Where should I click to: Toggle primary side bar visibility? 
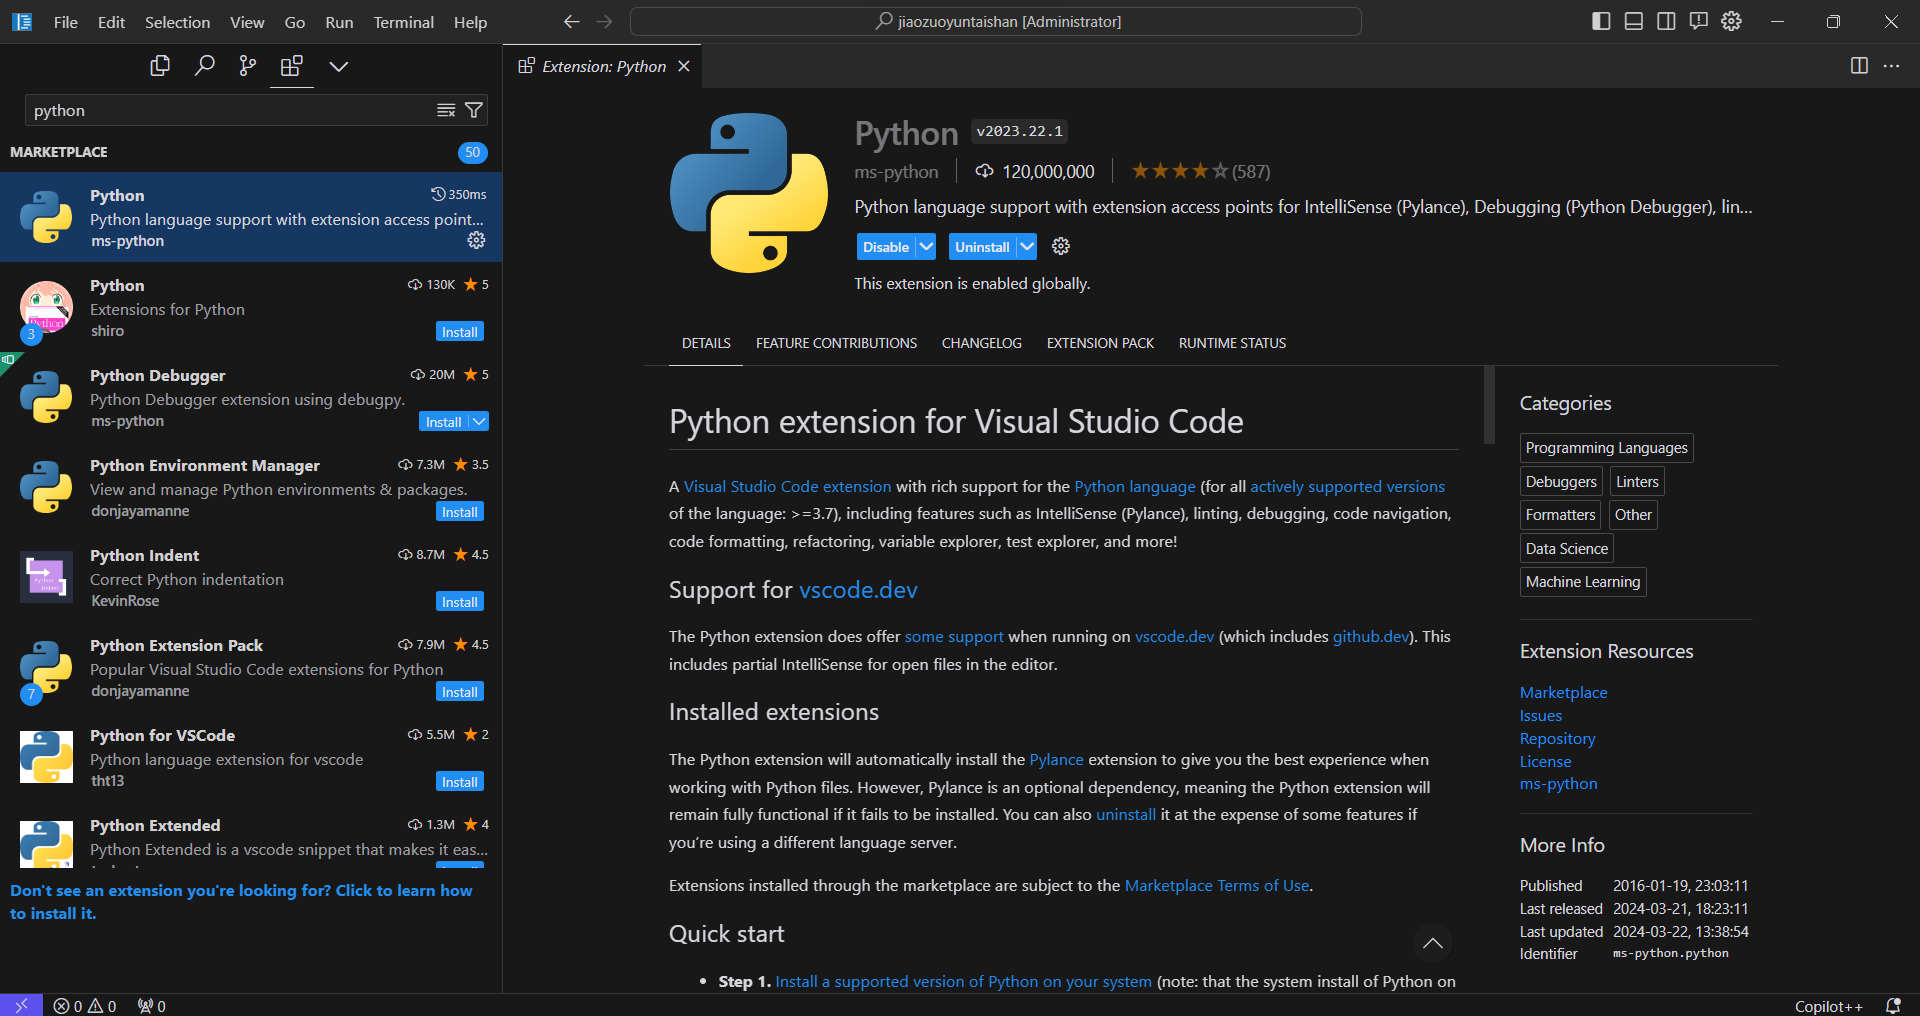(x=1601, y=21)
